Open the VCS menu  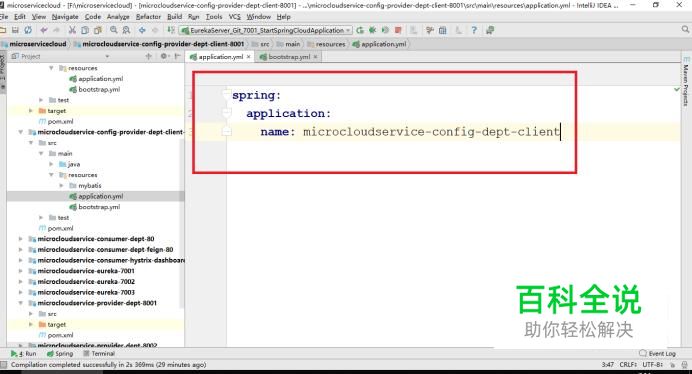(x=234, y=17)
